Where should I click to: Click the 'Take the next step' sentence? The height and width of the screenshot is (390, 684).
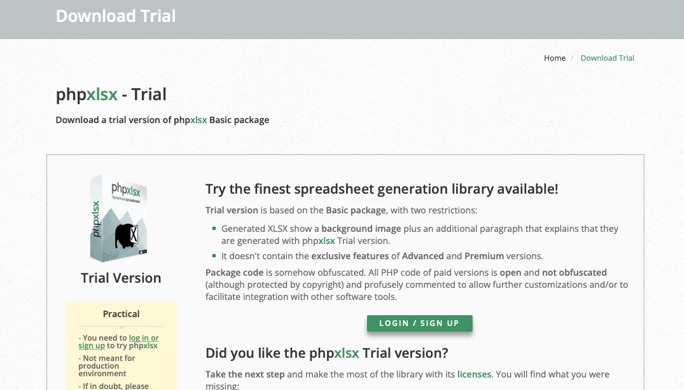[407, 380]
